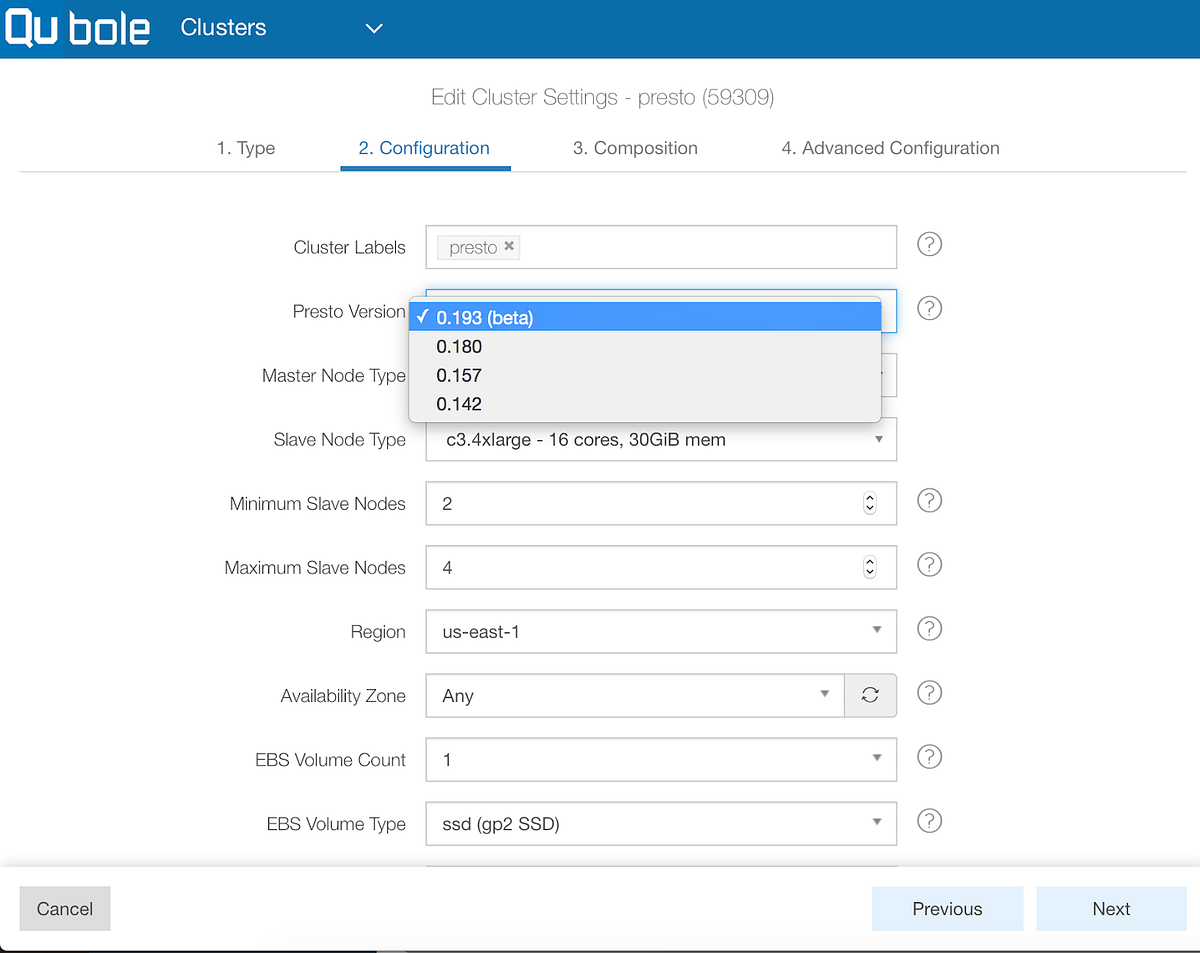Image resolution: width=1200 pixels, height=953 pixels.
Task: Cancel editing the cluster settings
Action: pyautogui.click(x=64, y=908)
